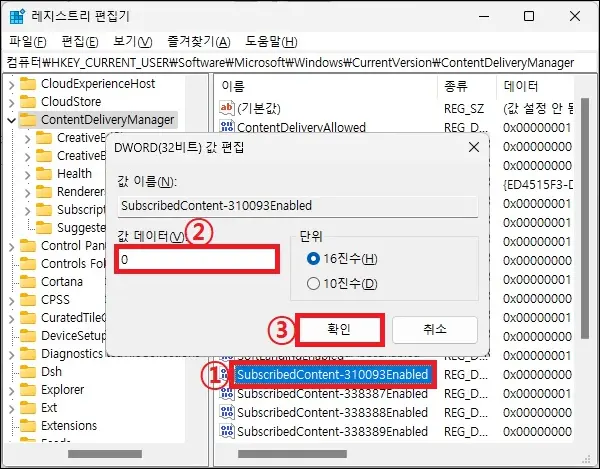Image resolution: width=600 pixels, height=469 pixels.
Task: Click the ContentDeliveryManager folder icon
Action: pyautogui.click(x=28, y=120)
